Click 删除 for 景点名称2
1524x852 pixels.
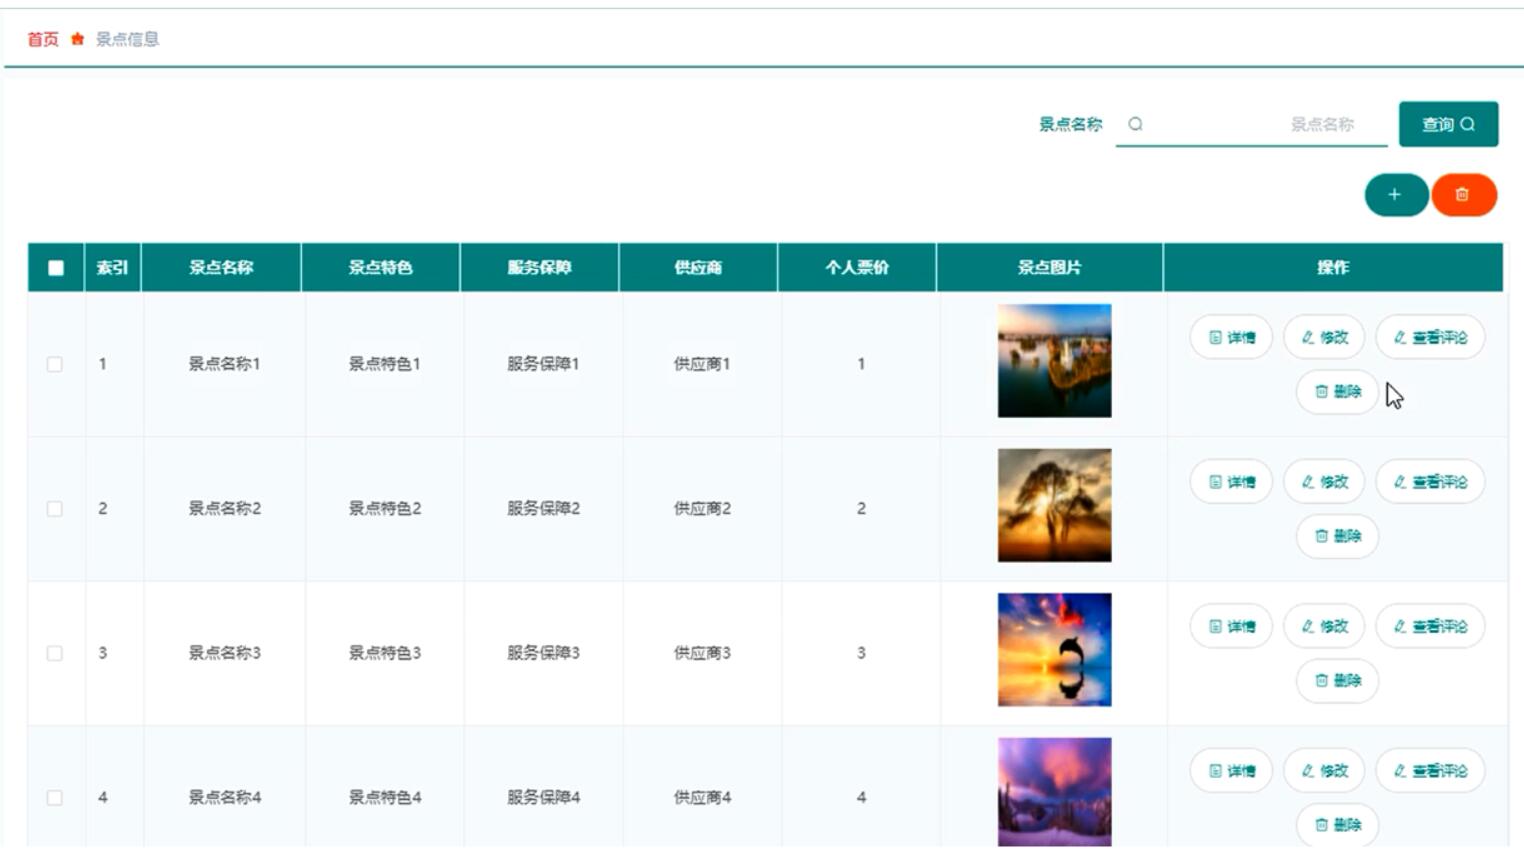click(1337, 536)
